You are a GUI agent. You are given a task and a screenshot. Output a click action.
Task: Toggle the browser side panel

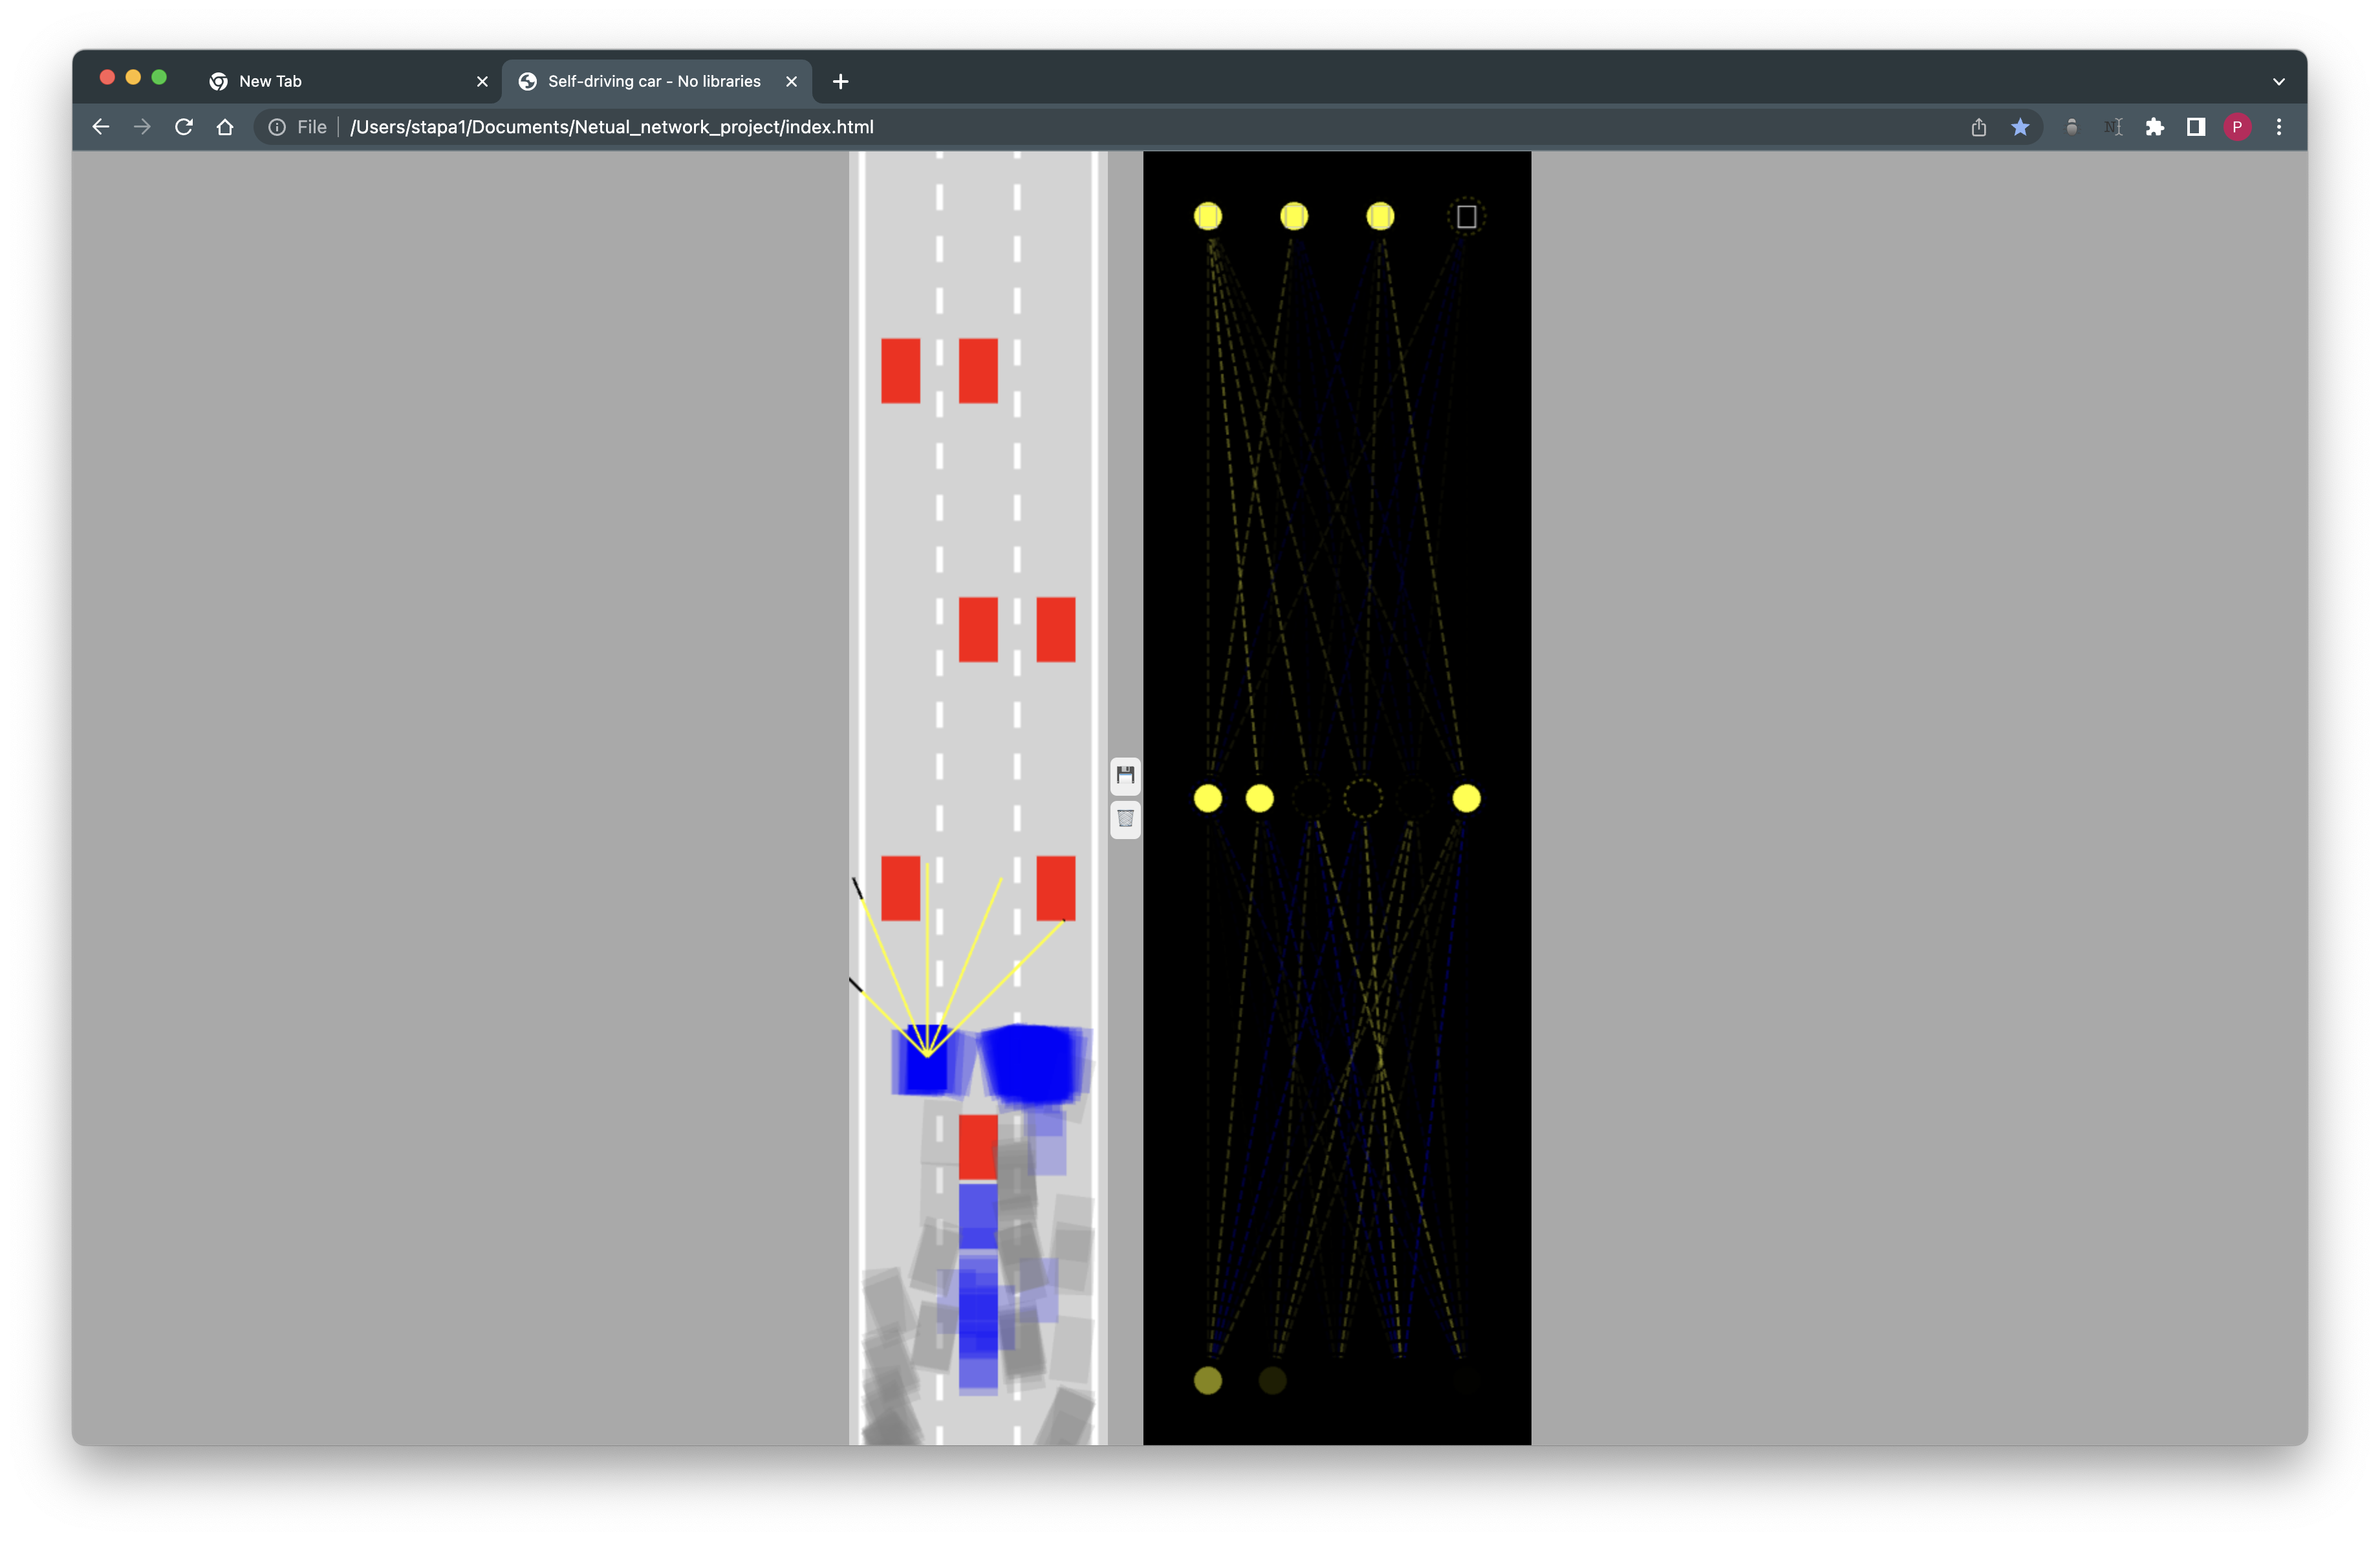[2196, 127]
